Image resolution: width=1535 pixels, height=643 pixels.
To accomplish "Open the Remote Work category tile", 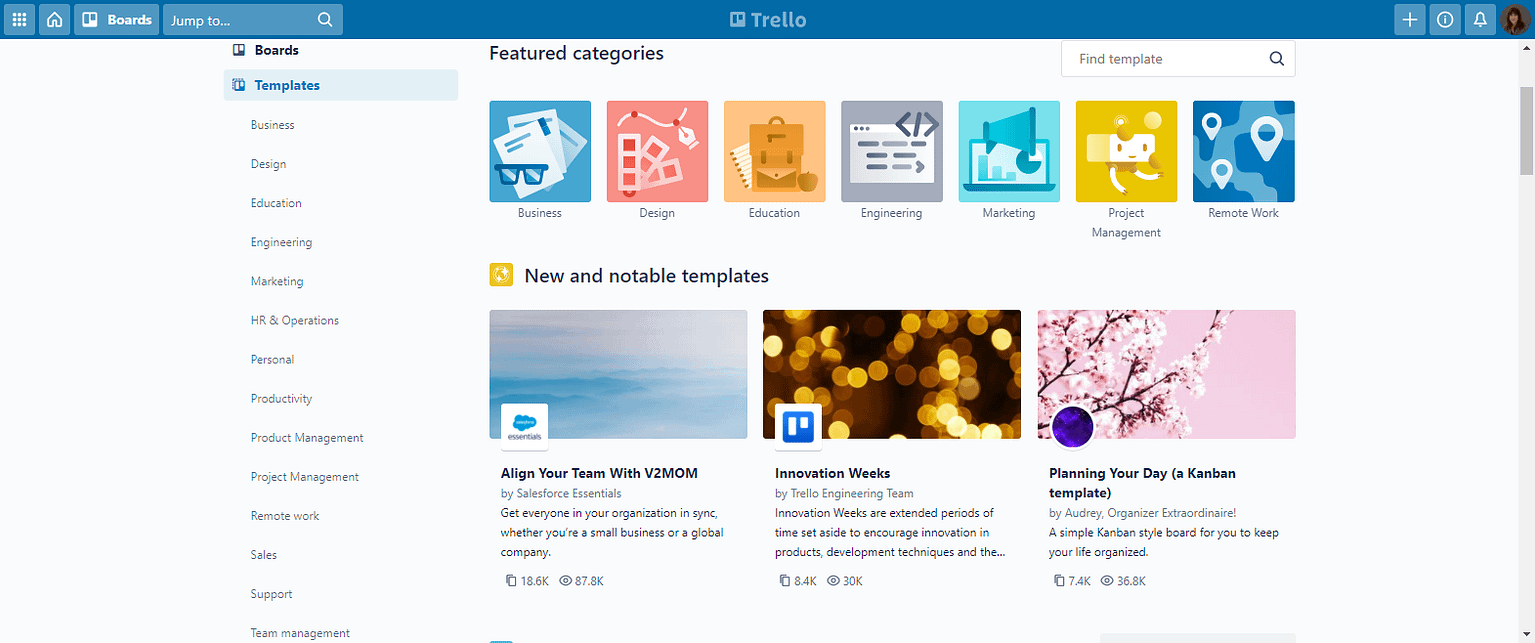I will 1243,151.
